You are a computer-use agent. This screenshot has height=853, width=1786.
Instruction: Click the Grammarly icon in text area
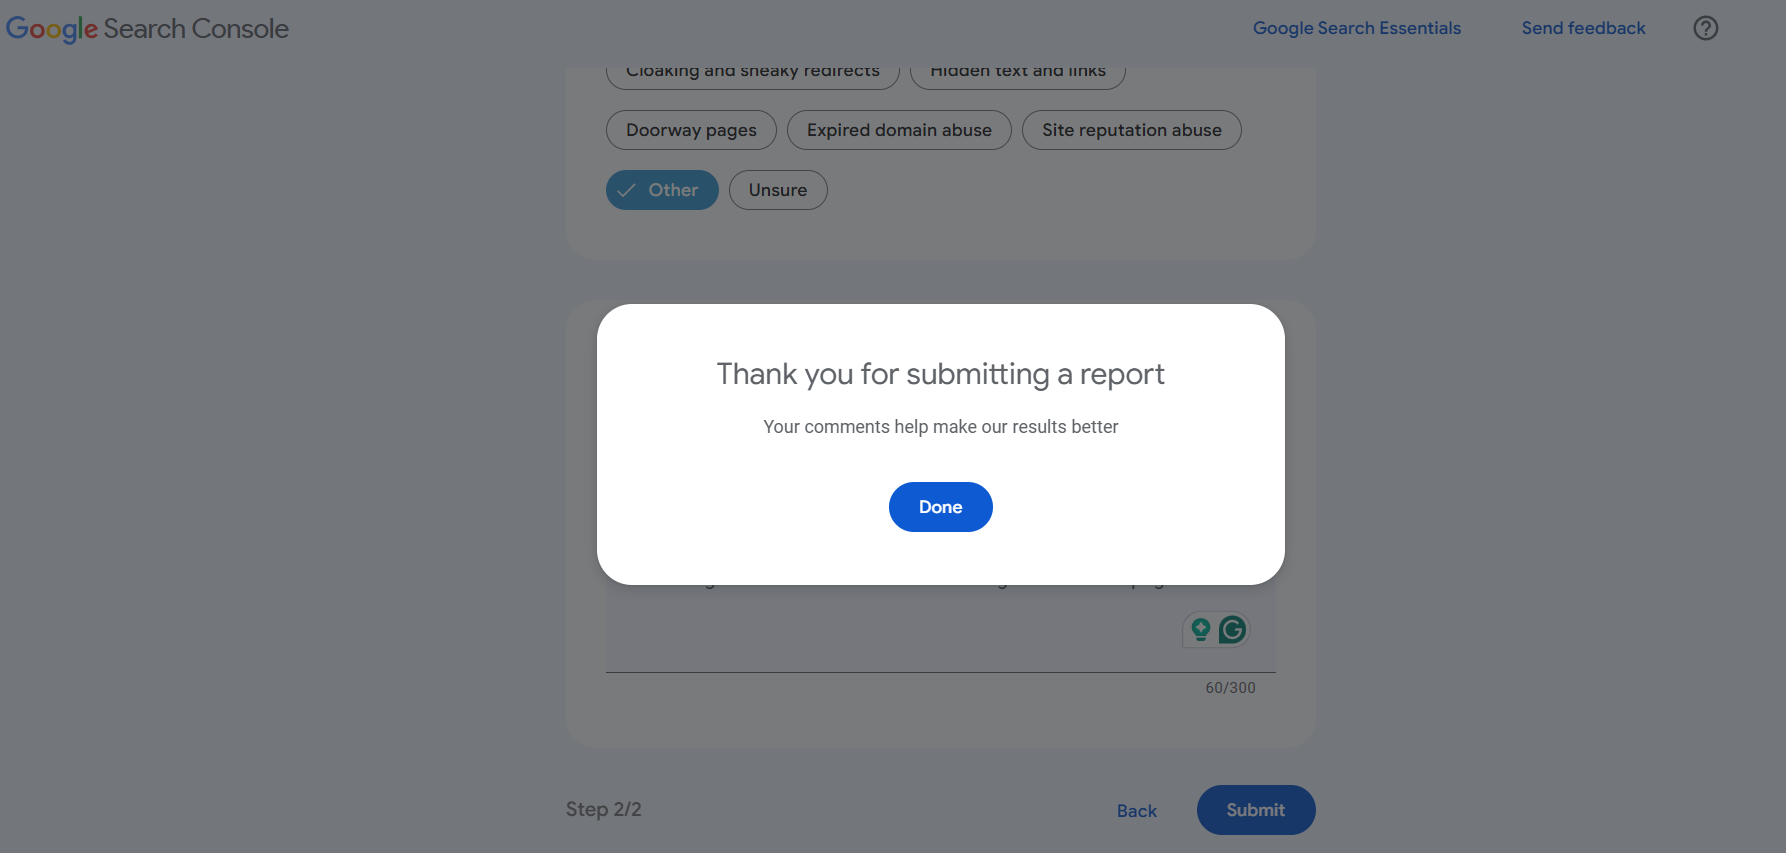click(x=1233, y=629)
